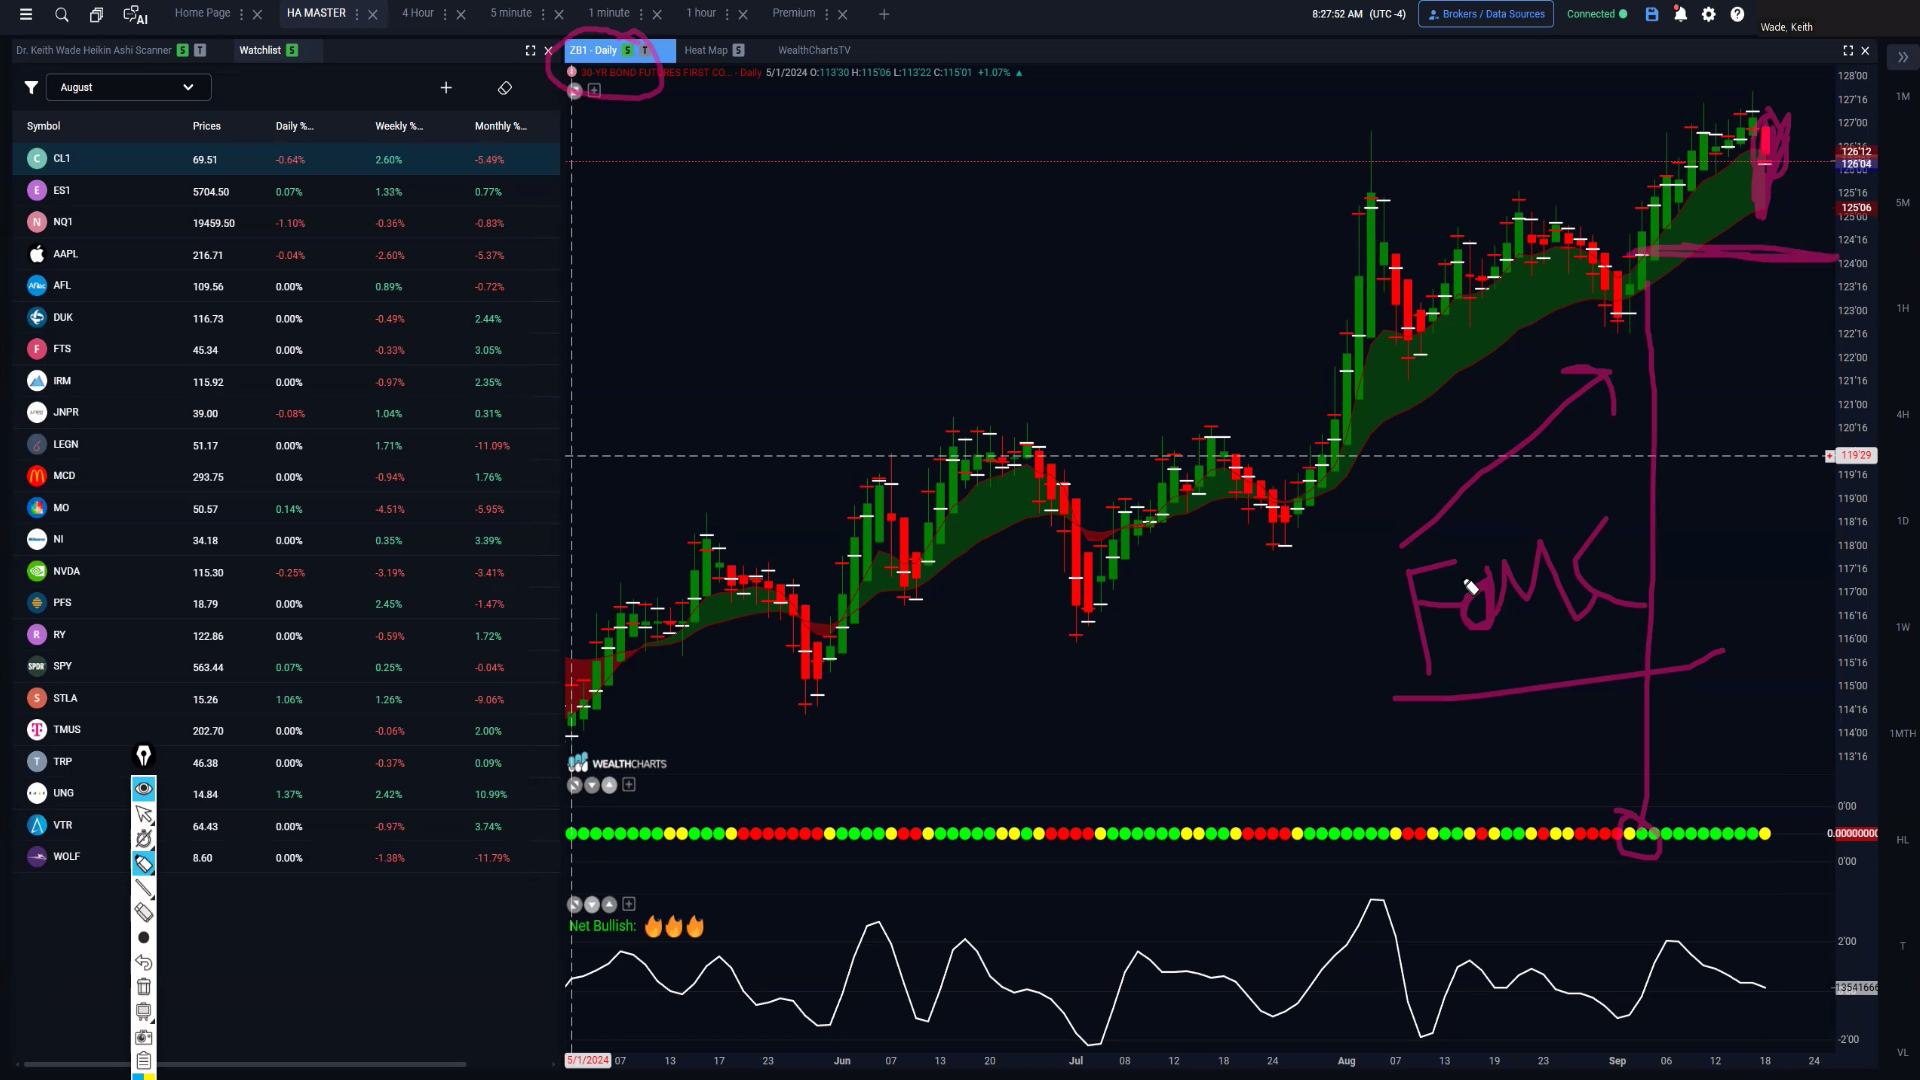Sort watchlist by Monthly % column
1920x1080 pixels.
coord(501,126)
